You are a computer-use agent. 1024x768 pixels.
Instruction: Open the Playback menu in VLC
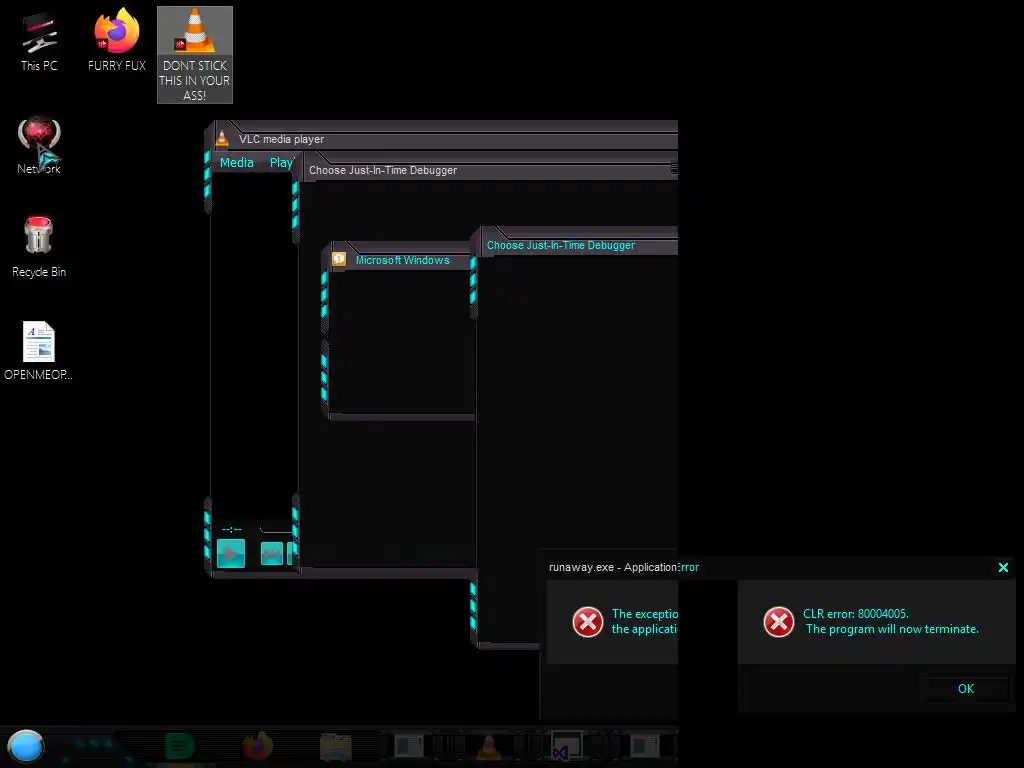(282, 163)
